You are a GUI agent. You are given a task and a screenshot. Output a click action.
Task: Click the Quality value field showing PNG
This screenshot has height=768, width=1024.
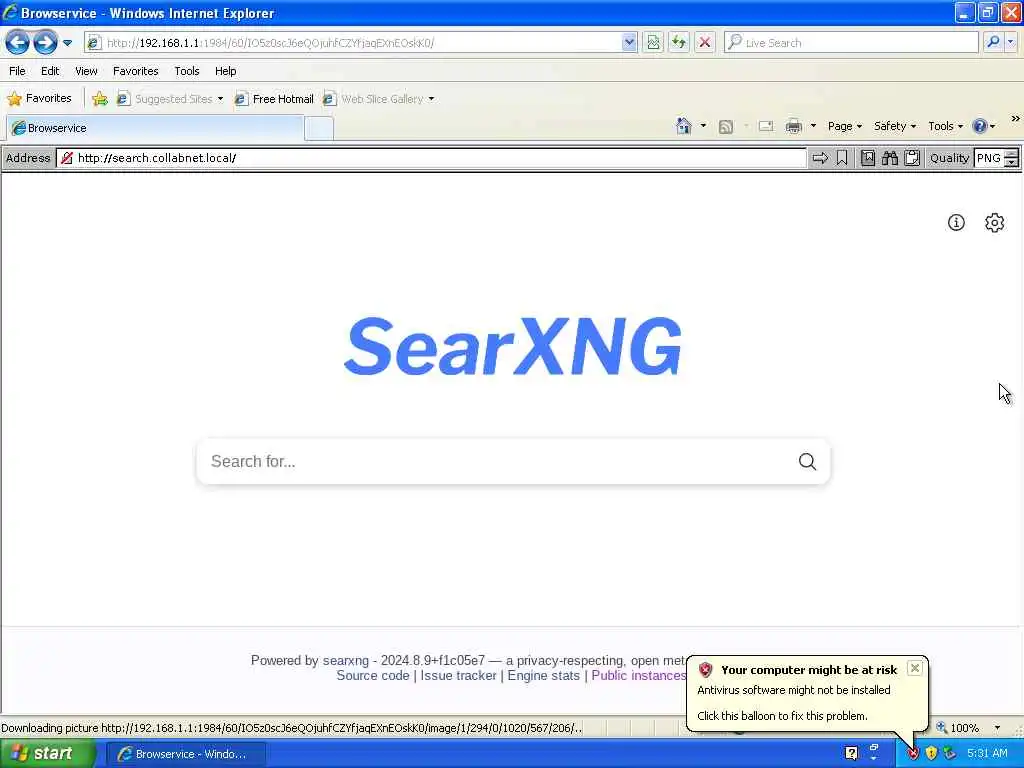(989, 158)
